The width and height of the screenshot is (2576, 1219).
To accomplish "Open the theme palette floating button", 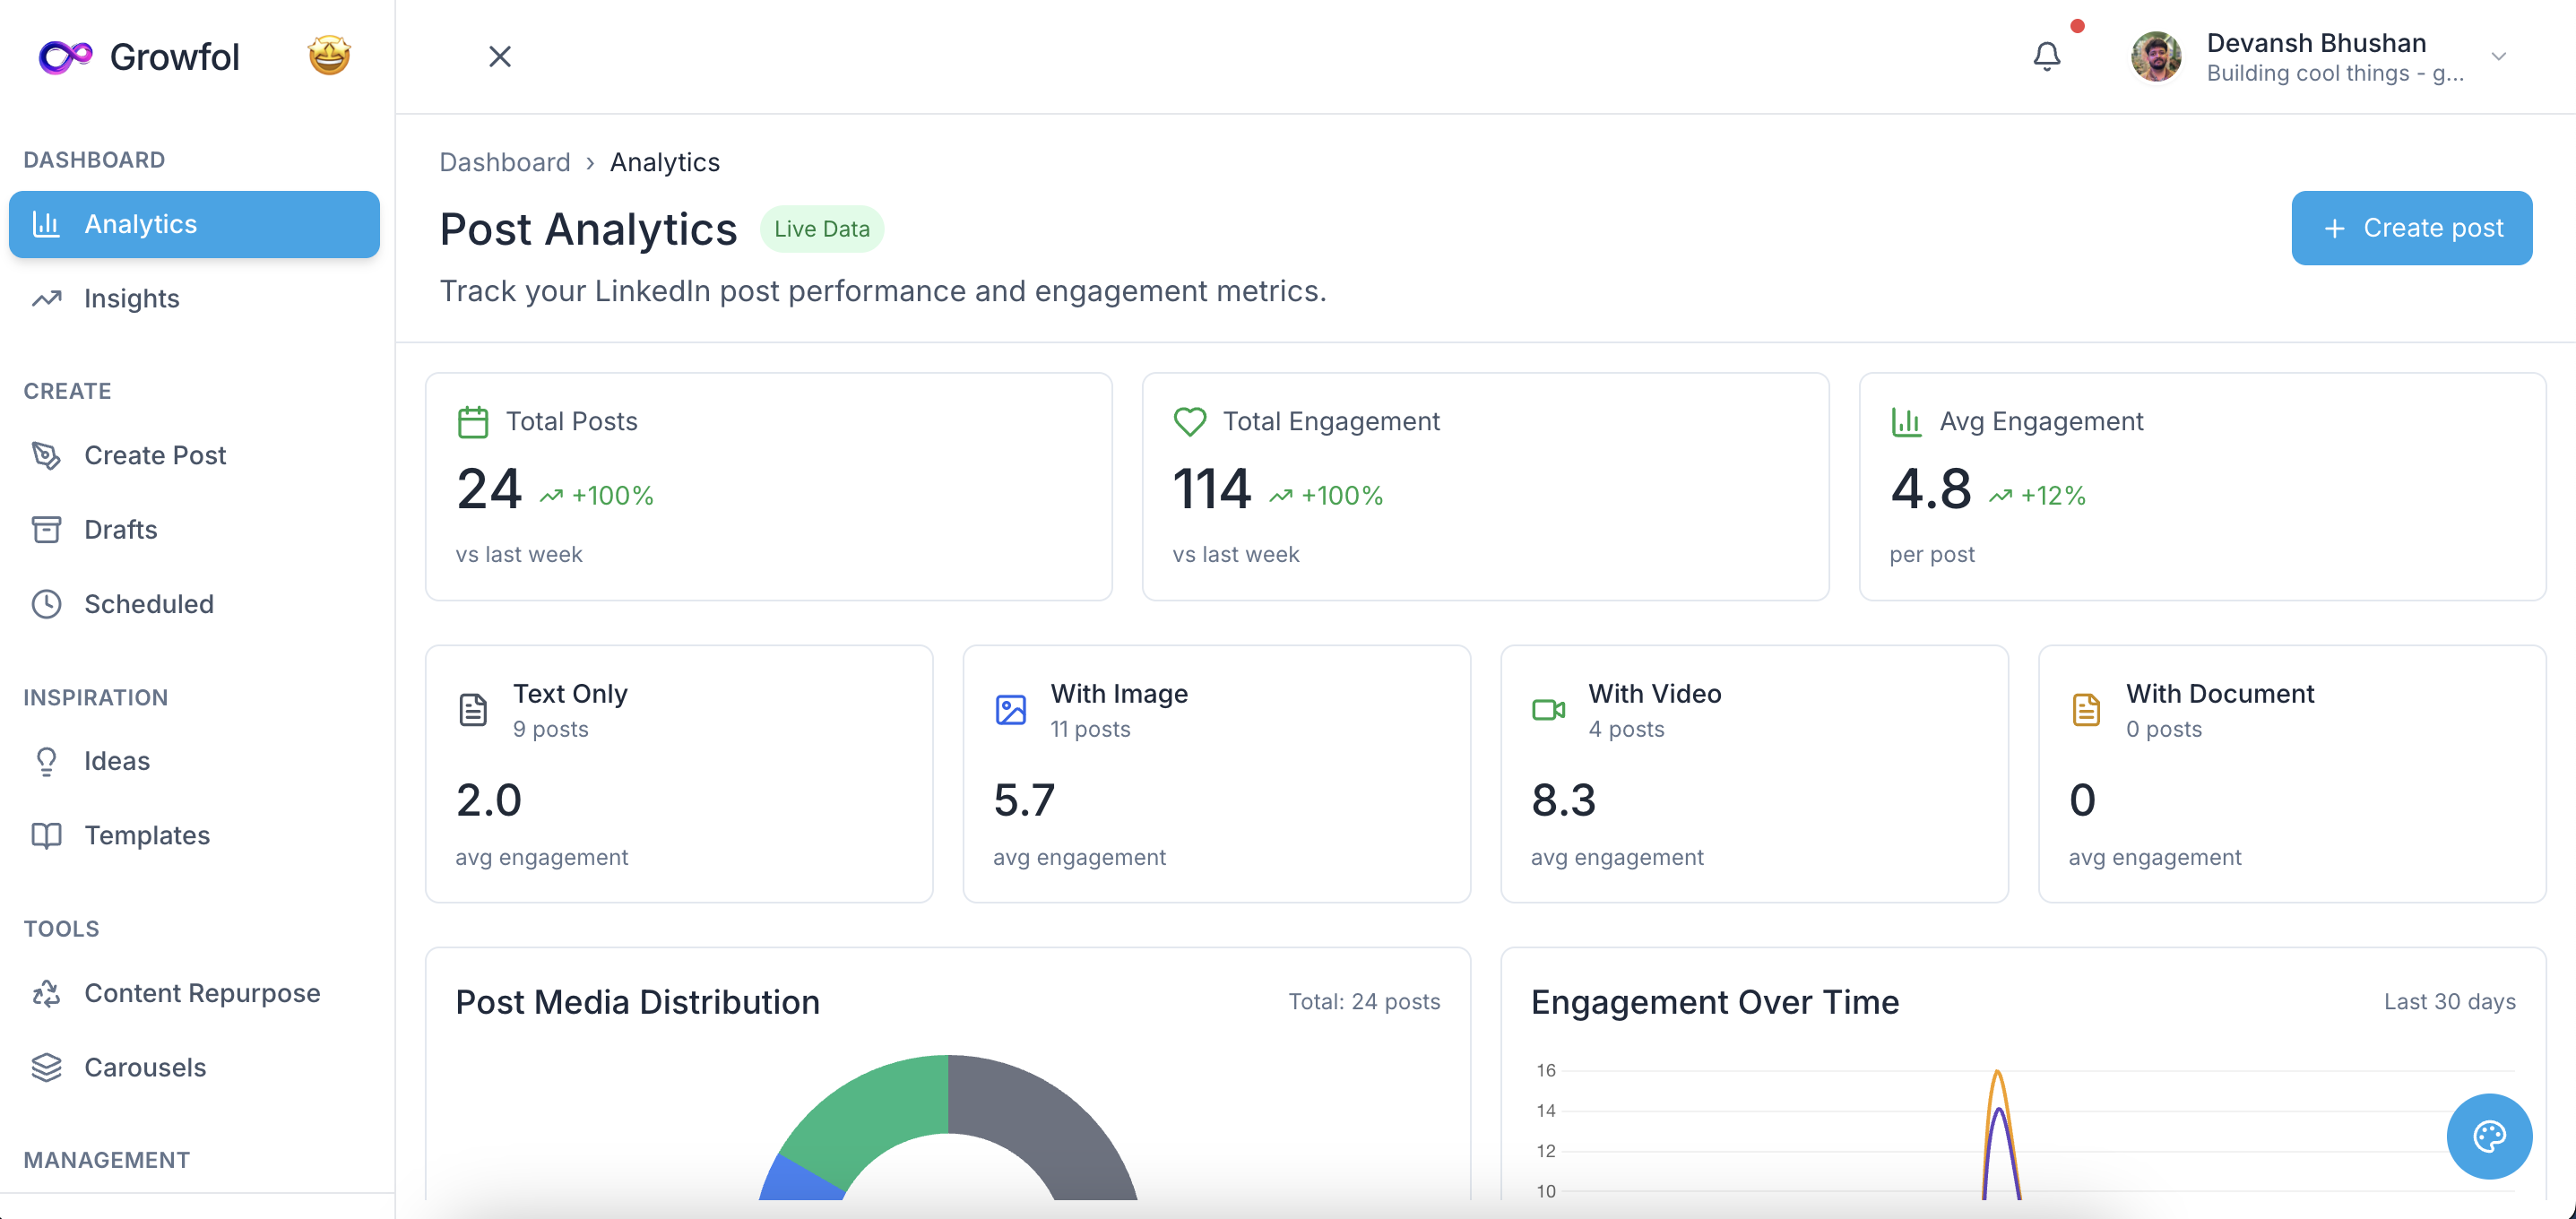I will (2489, 1136).
